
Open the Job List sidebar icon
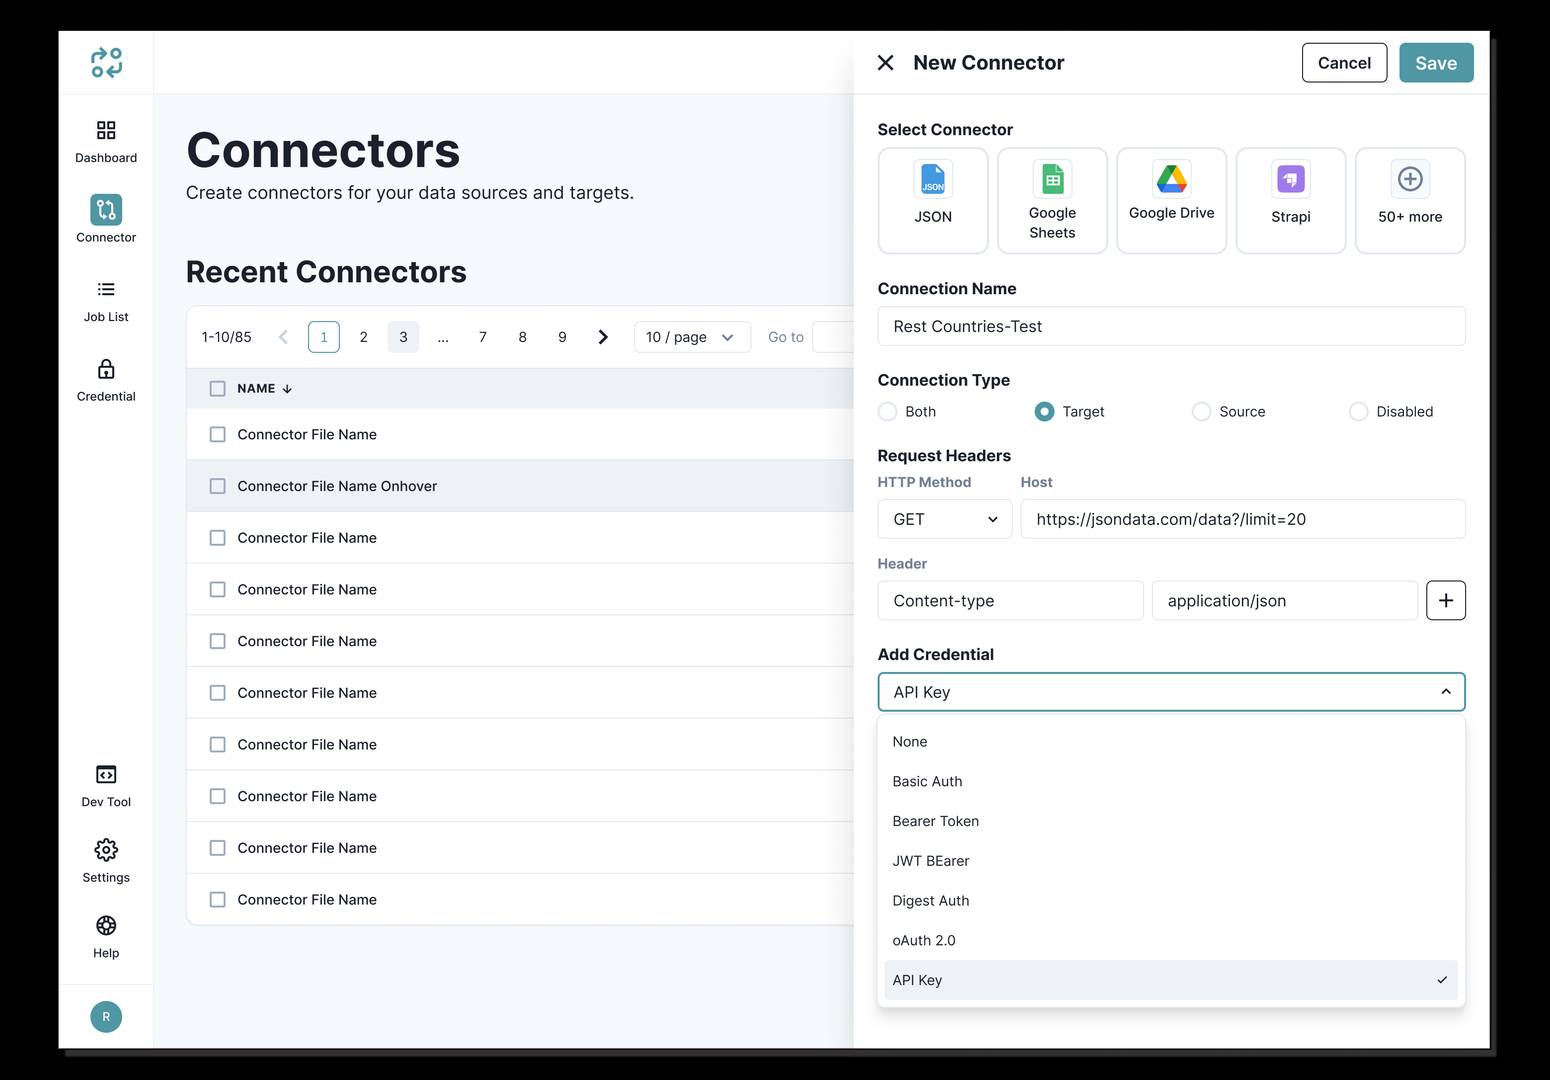pyautogui.click(x=106, y=290)
